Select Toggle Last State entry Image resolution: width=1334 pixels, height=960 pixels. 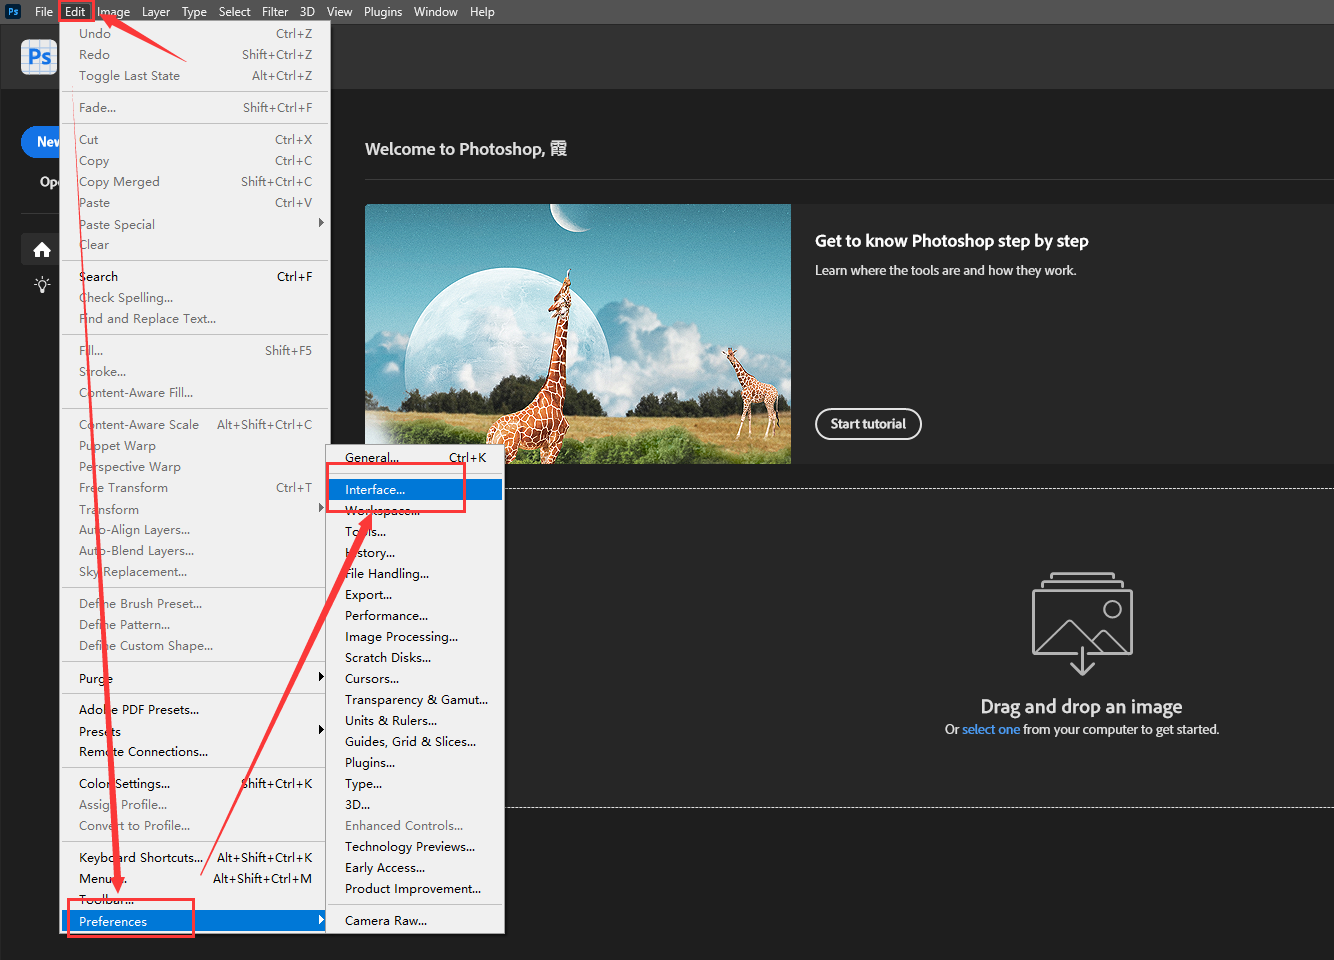(196, 76)
